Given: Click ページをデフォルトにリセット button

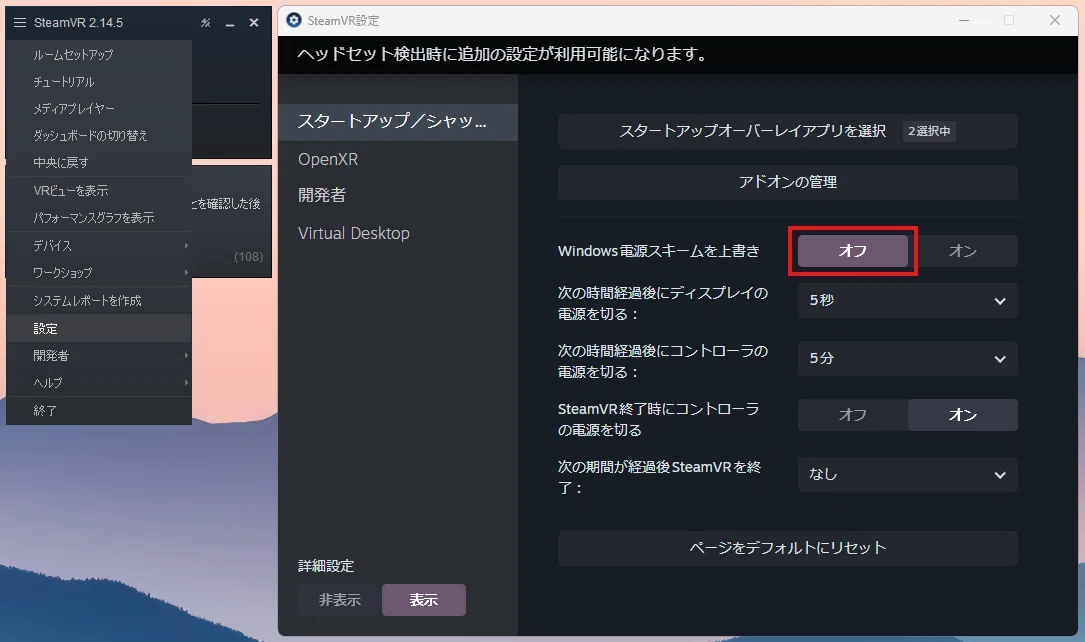Looking at the screenshot, I should (x=787, y=548).
